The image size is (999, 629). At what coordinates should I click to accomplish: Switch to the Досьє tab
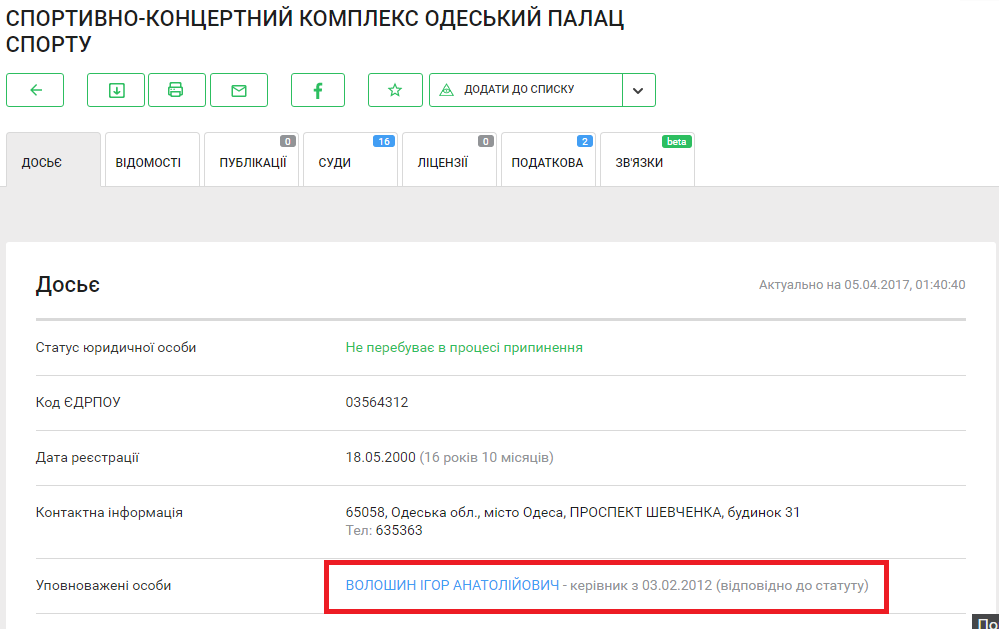[x=53, y=162]
